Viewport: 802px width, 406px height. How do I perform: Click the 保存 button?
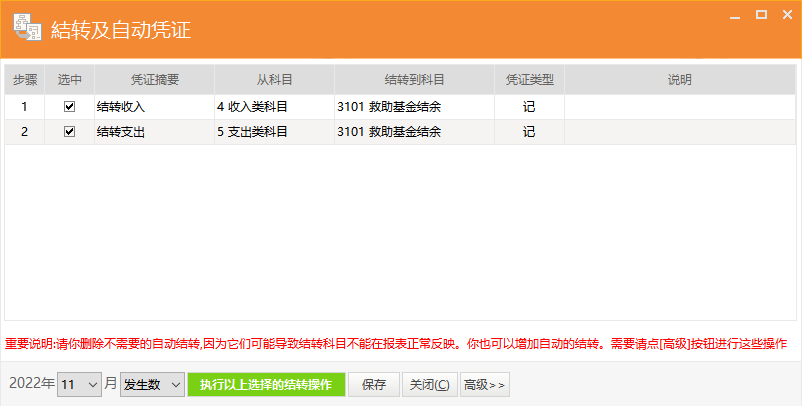point(373,385)
